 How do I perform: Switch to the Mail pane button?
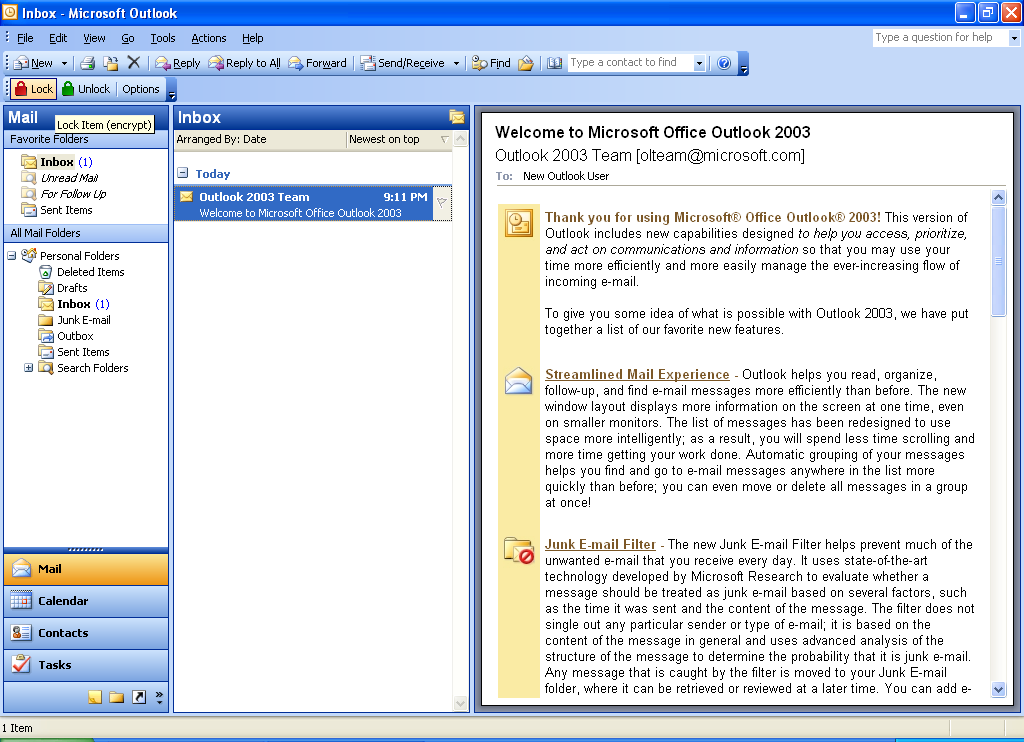tap(86, 569)
